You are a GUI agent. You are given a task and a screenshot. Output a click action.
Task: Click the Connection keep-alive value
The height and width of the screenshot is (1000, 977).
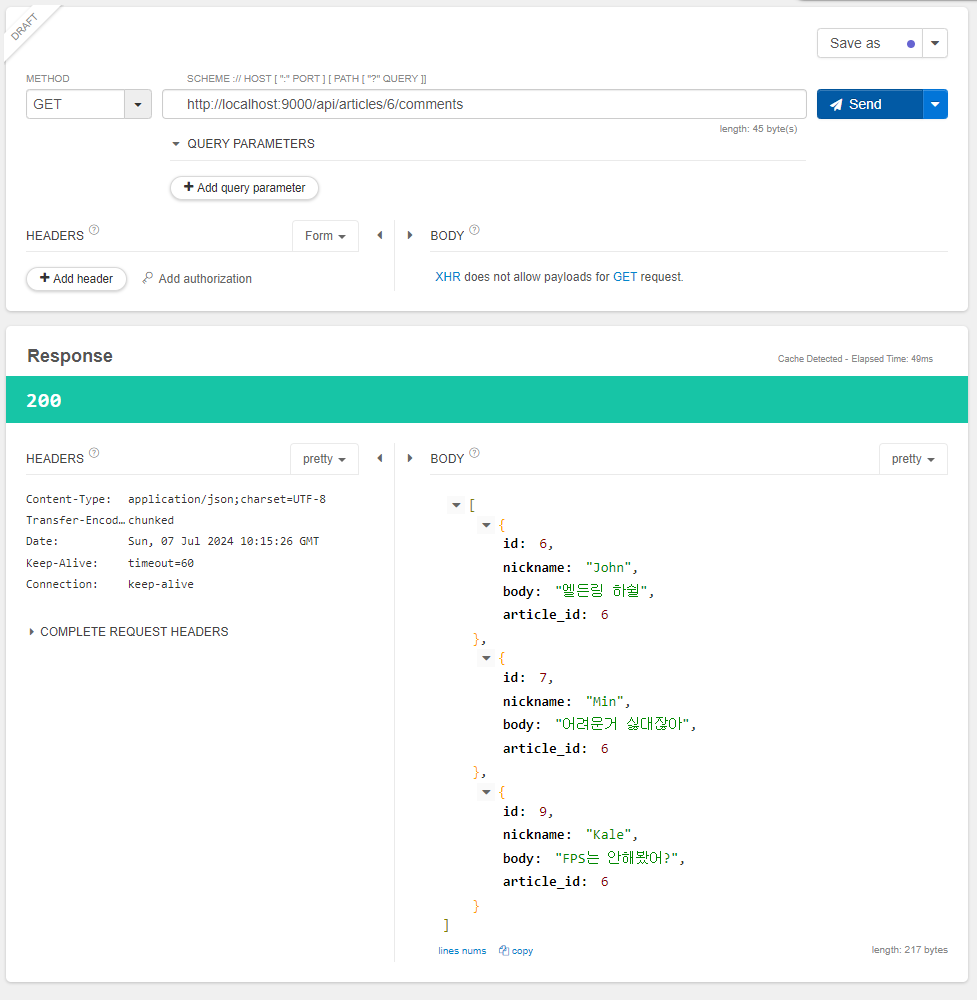(x=161, y=584)
